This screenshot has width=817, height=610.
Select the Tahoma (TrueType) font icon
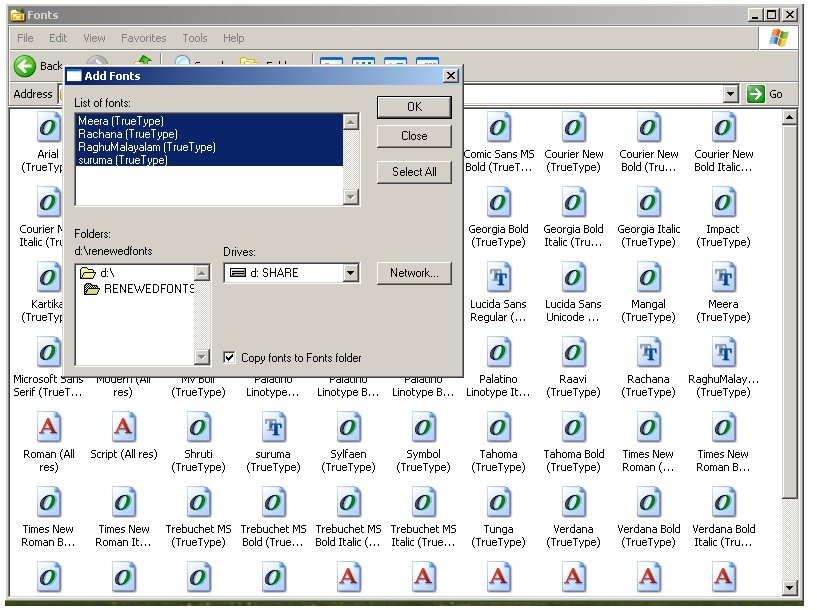[x=498, y=428]
